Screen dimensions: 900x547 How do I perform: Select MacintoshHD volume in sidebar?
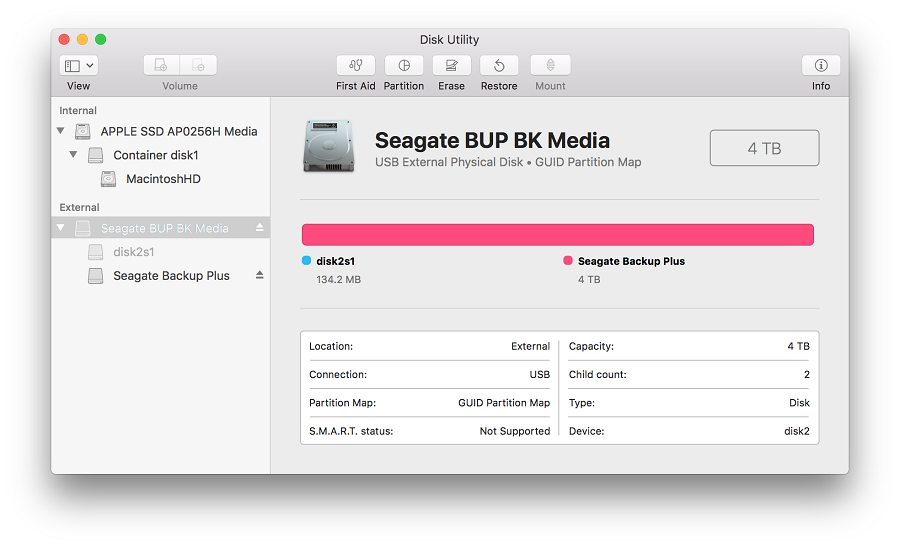tap(161, 179)
